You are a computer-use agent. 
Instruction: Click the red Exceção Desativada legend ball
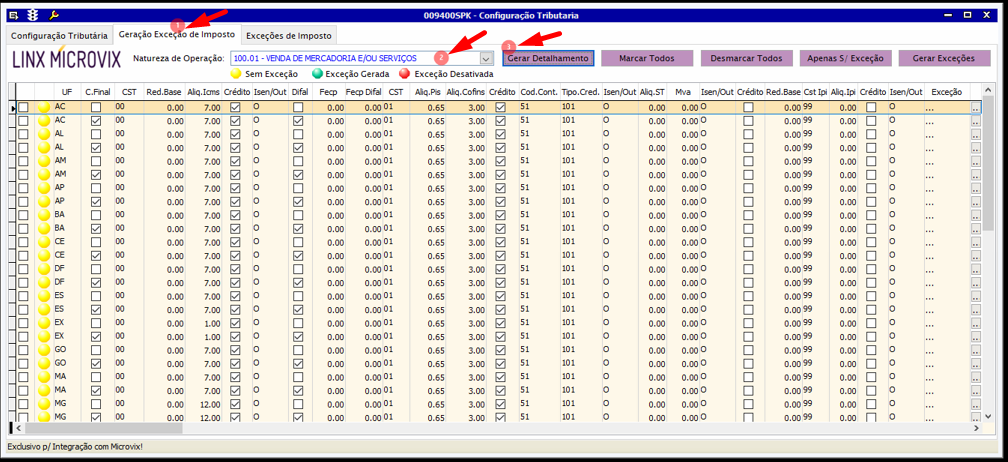[405, 74]
